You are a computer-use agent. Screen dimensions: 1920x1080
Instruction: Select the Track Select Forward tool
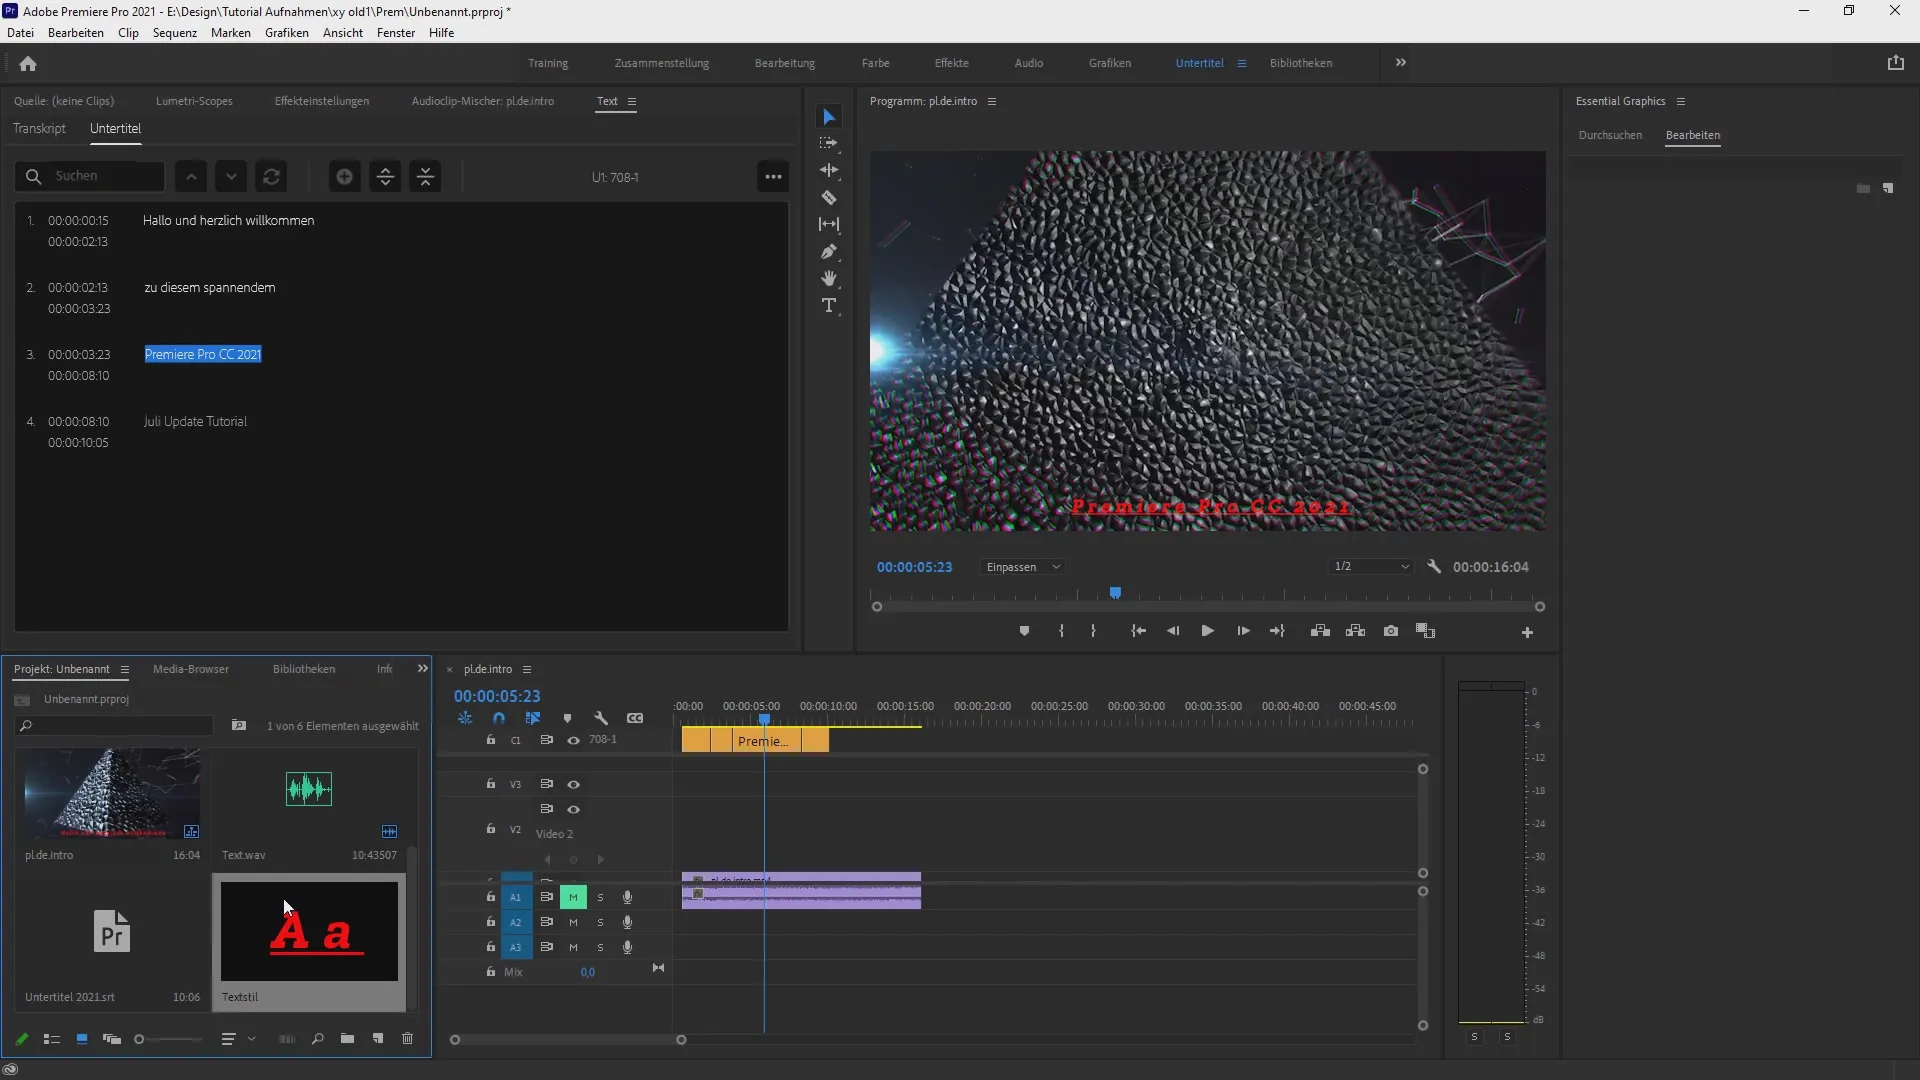[x=828, y=143]
